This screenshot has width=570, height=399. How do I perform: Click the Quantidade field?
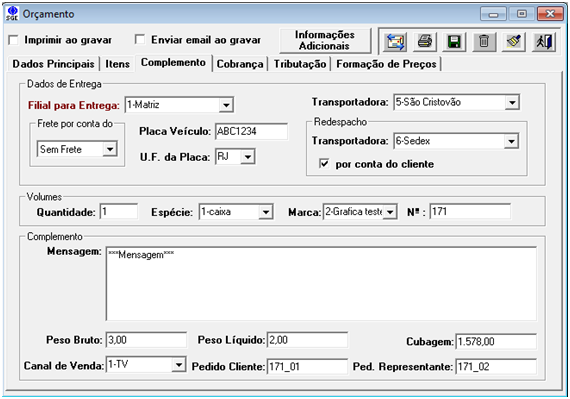tap(119, 211)
